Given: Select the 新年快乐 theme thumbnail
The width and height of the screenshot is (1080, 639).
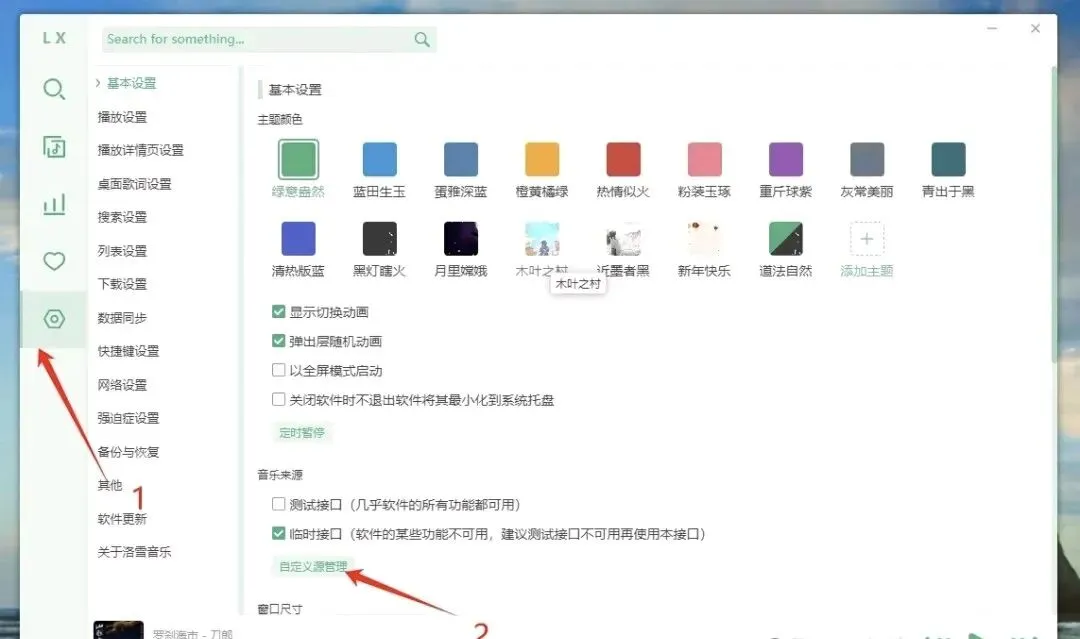Looking at the screenshot, I should tap(705, 238).
